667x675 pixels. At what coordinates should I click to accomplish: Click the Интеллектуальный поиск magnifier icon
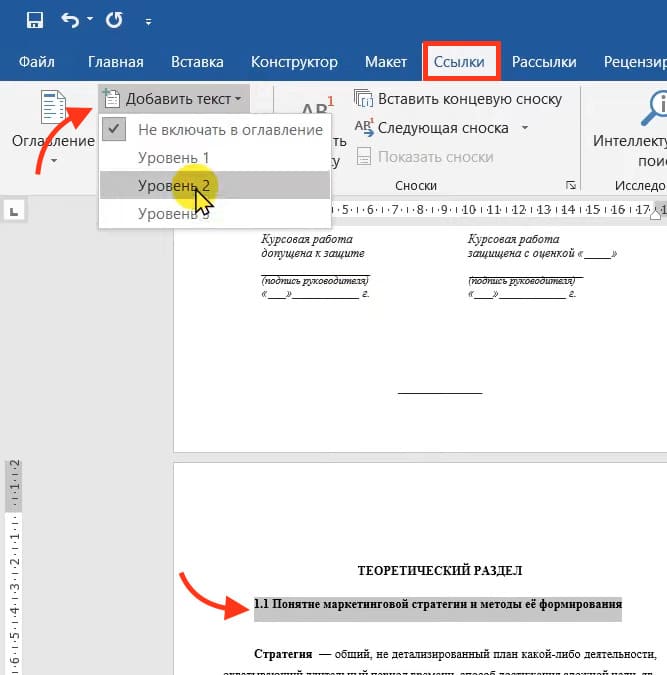pos(654,108)
